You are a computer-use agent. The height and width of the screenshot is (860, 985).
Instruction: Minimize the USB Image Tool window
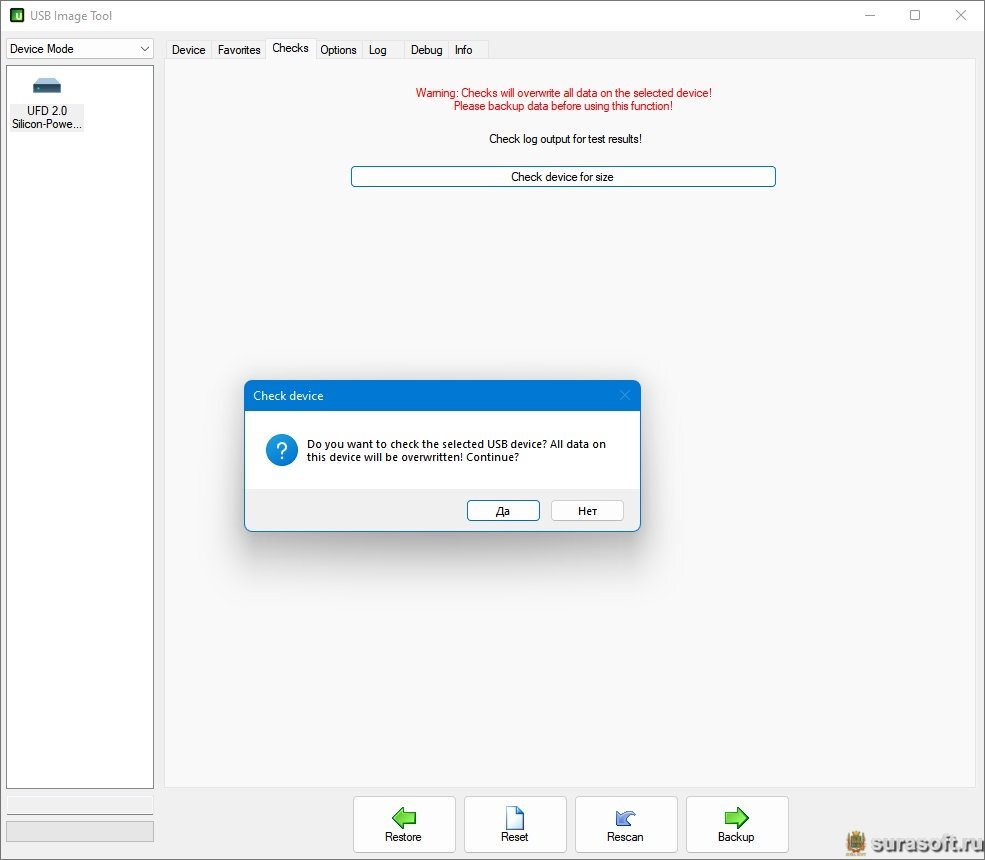pos(870,15)
